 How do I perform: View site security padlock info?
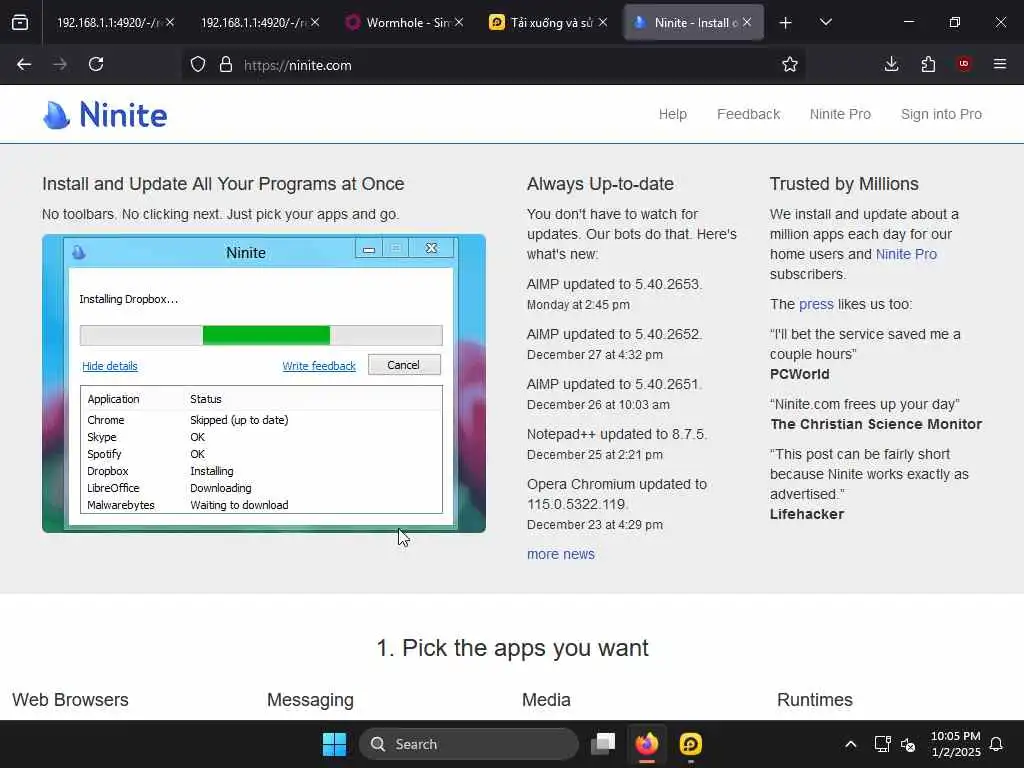(226, 65)
